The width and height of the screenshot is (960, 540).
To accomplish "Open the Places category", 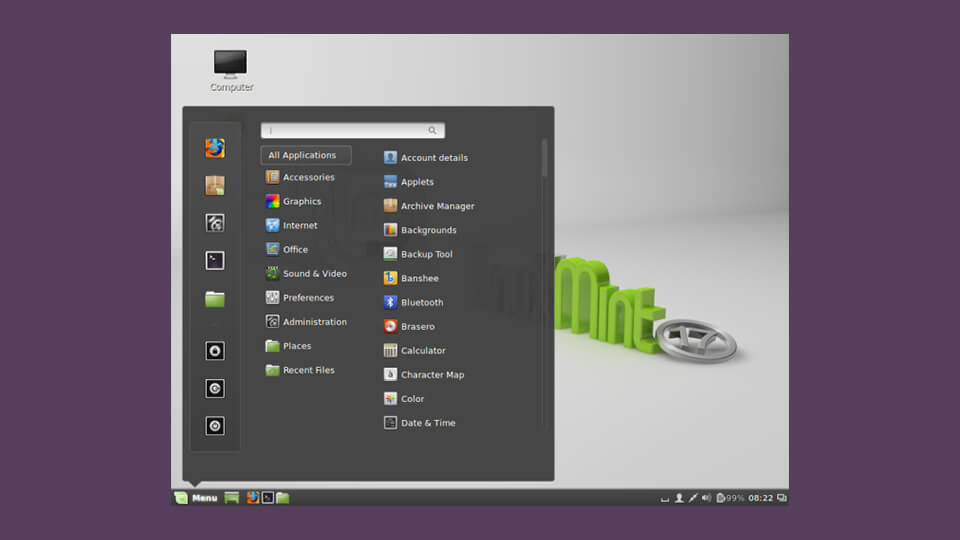I will coord(288,346).
